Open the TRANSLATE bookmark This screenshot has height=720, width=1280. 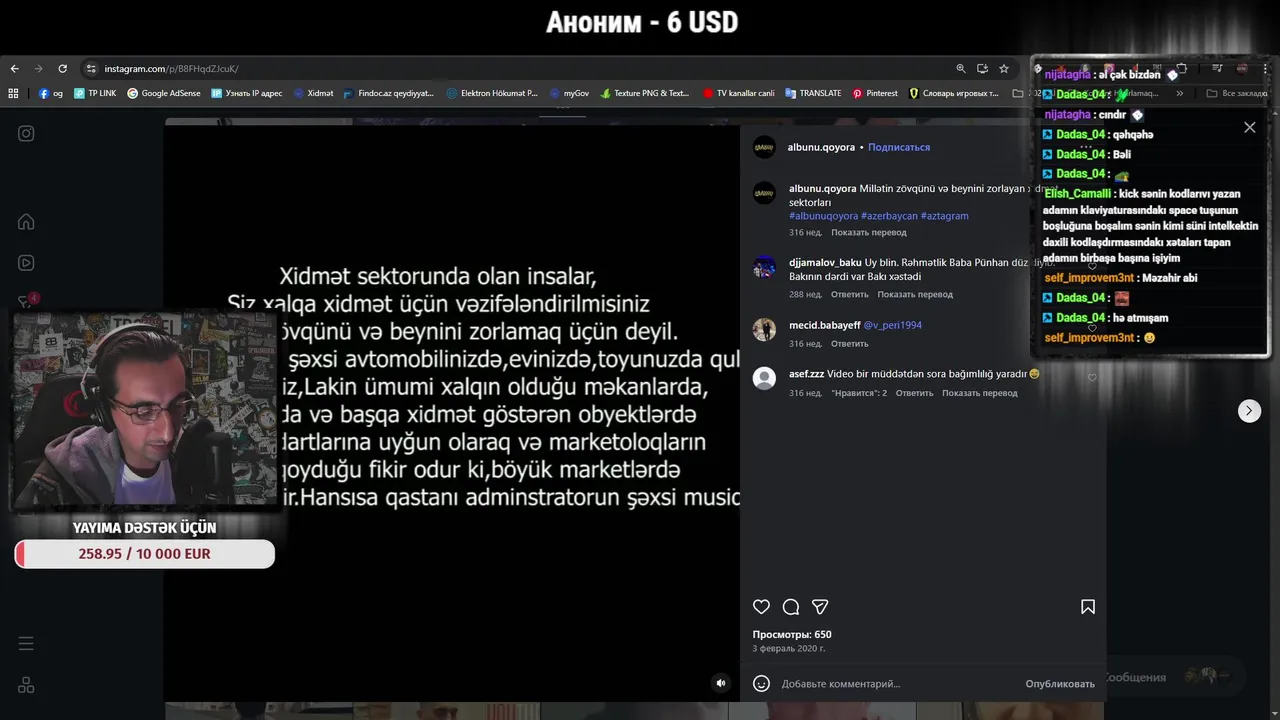[x=813, y=93]
